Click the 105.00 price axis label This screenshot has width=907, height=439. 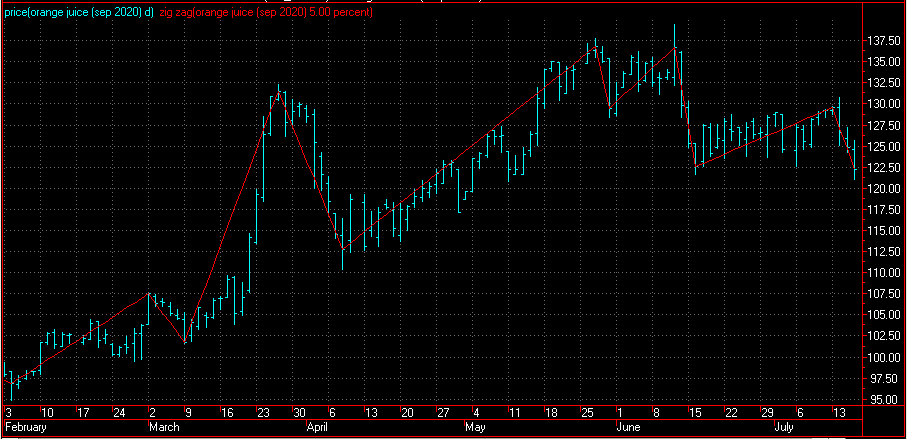(884, 315)
